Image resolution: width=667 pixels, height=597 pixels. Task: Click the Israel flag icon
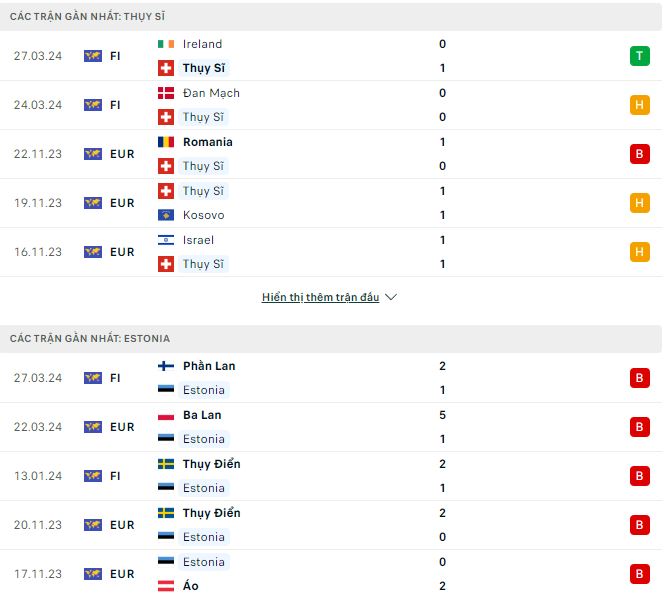[166, 240]
